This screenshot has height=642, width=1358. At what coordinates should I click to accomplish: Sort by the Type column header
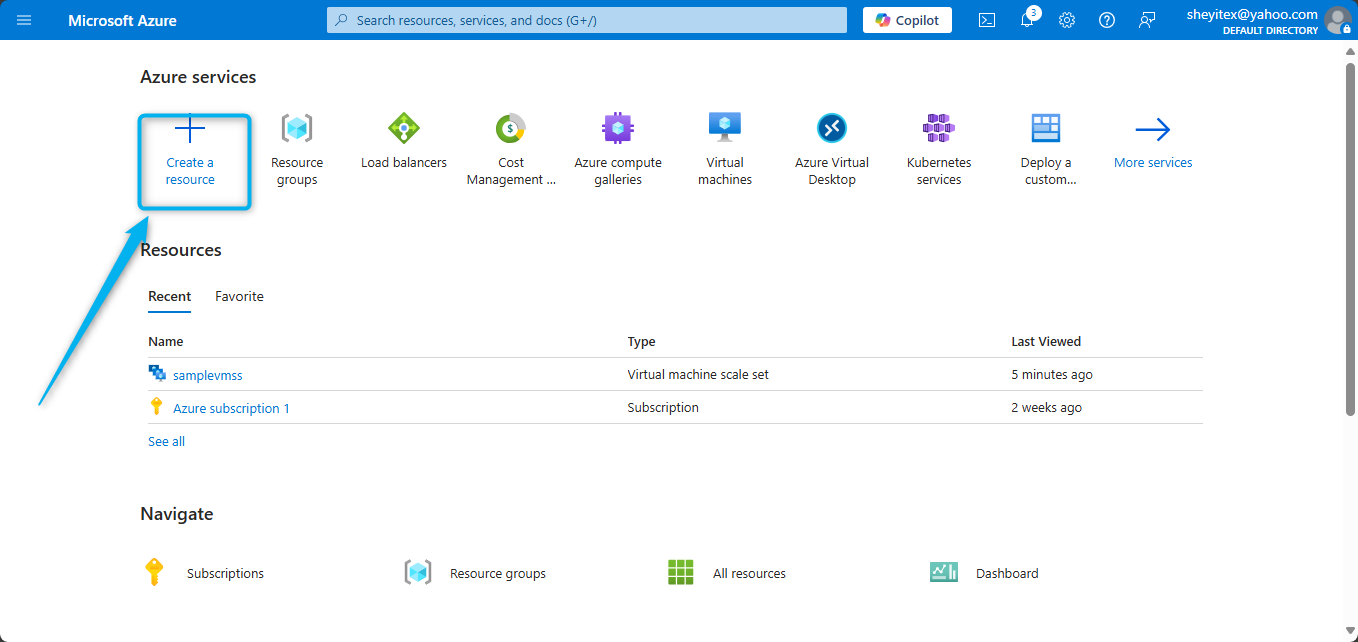click(x=641, y=341)
